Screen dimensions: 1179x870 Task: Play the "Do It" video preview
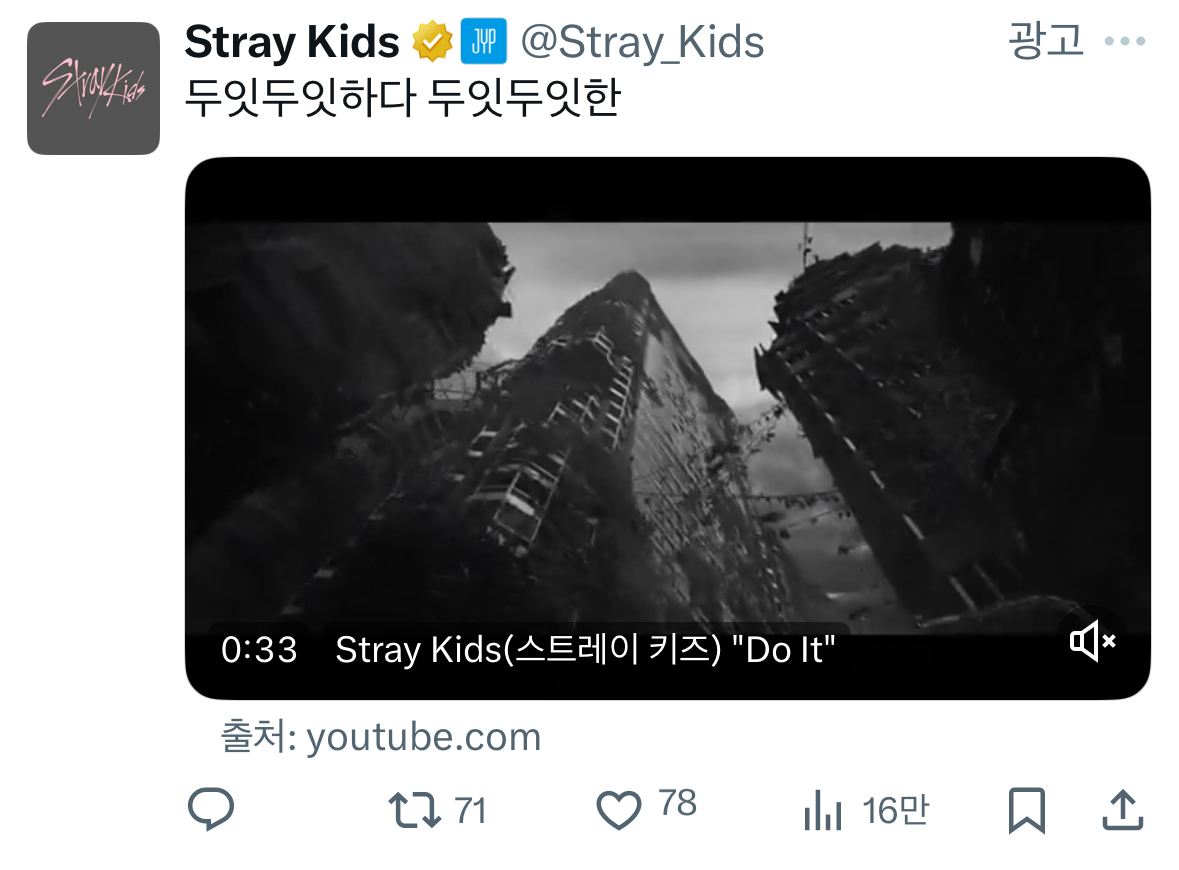(x=668, y=429)
